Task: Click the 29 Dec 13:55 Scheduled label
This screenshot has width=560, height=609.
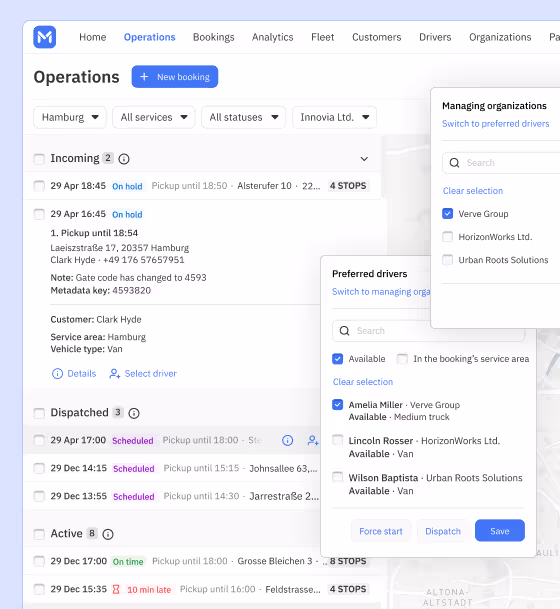Action: pyautogui.click(x=134, y=496)
